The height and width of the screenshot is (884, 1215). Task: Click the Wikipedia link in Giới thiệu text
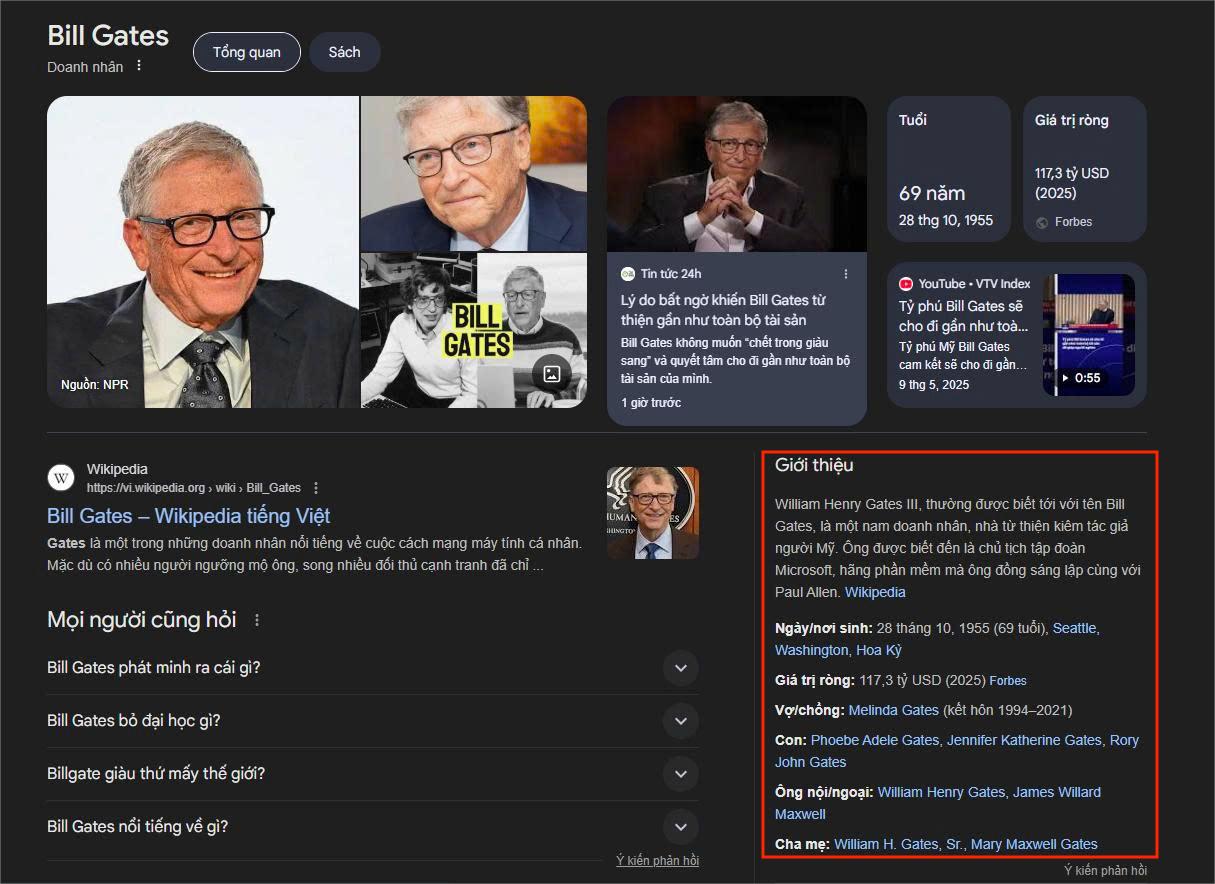pyautogui.click(x=875, y=592)
